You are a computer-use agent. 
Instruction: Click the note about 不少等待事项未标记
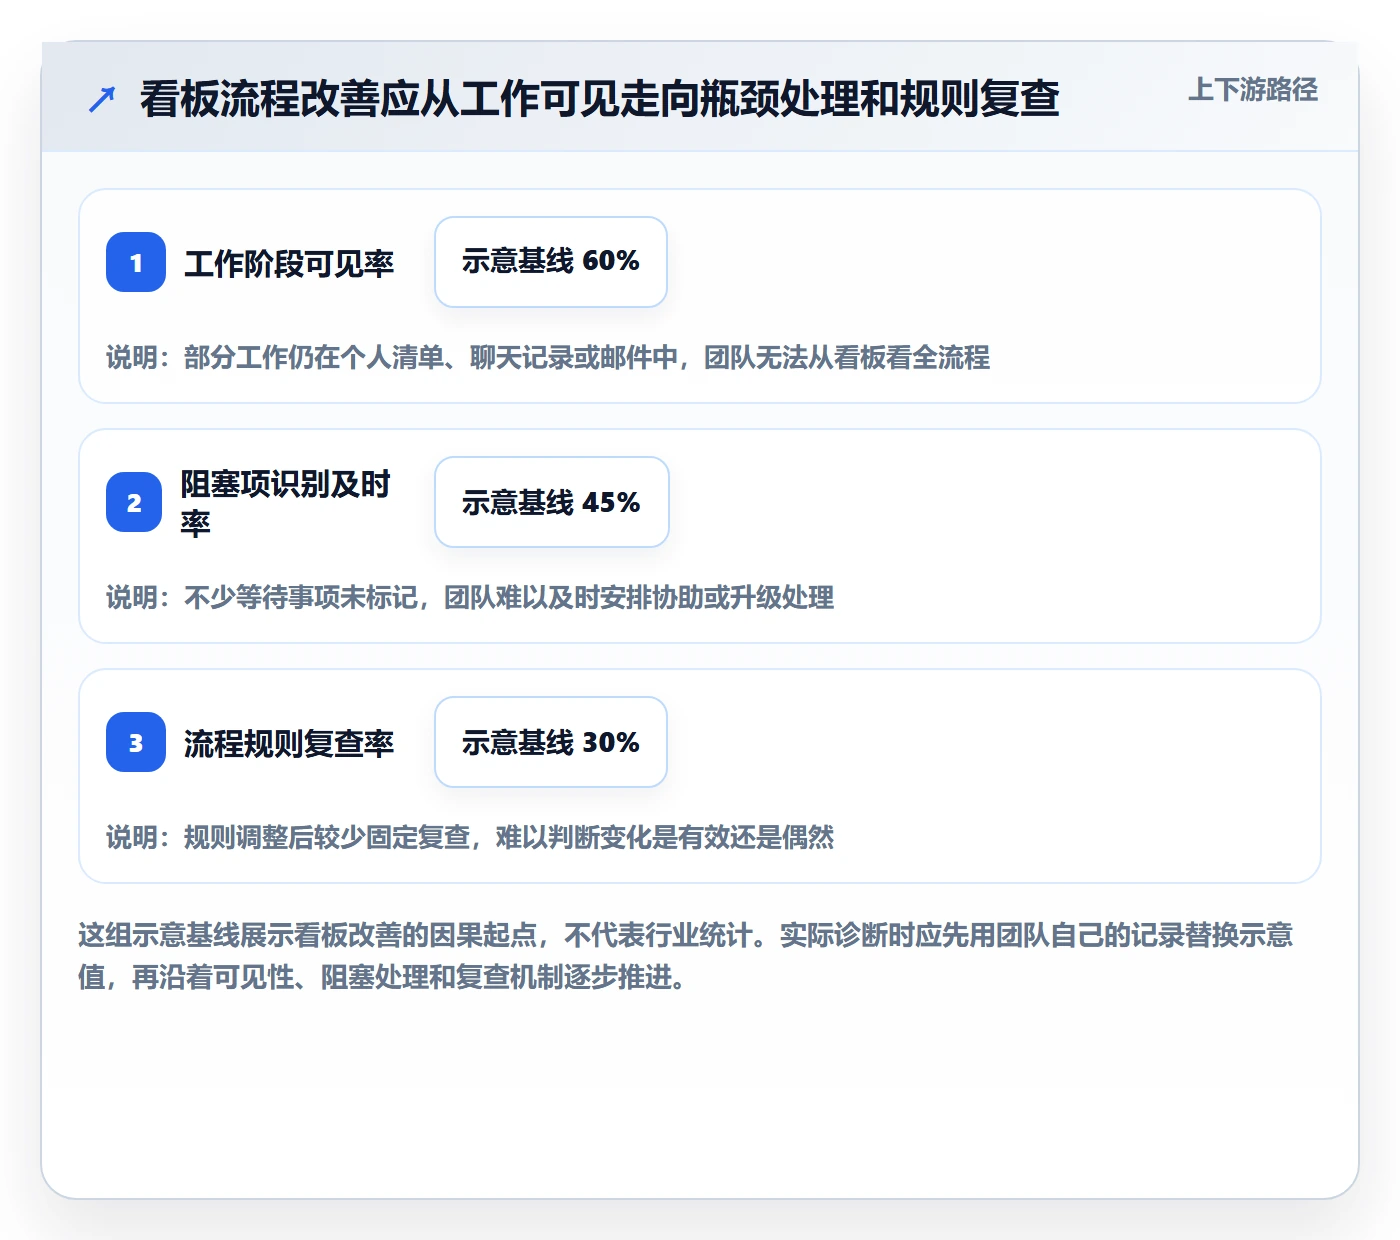[x=470, y=597]
